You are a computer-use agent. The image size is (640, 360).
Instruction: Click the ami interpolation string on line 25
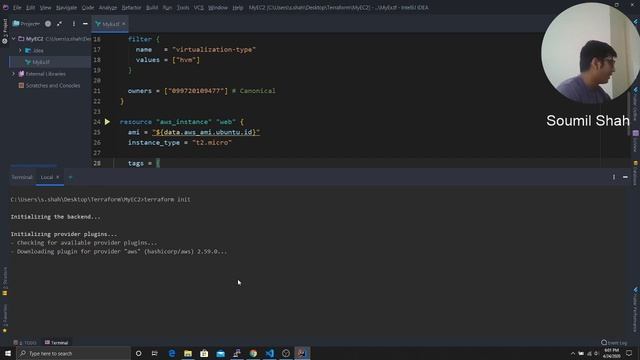click(x=206, y=132)
